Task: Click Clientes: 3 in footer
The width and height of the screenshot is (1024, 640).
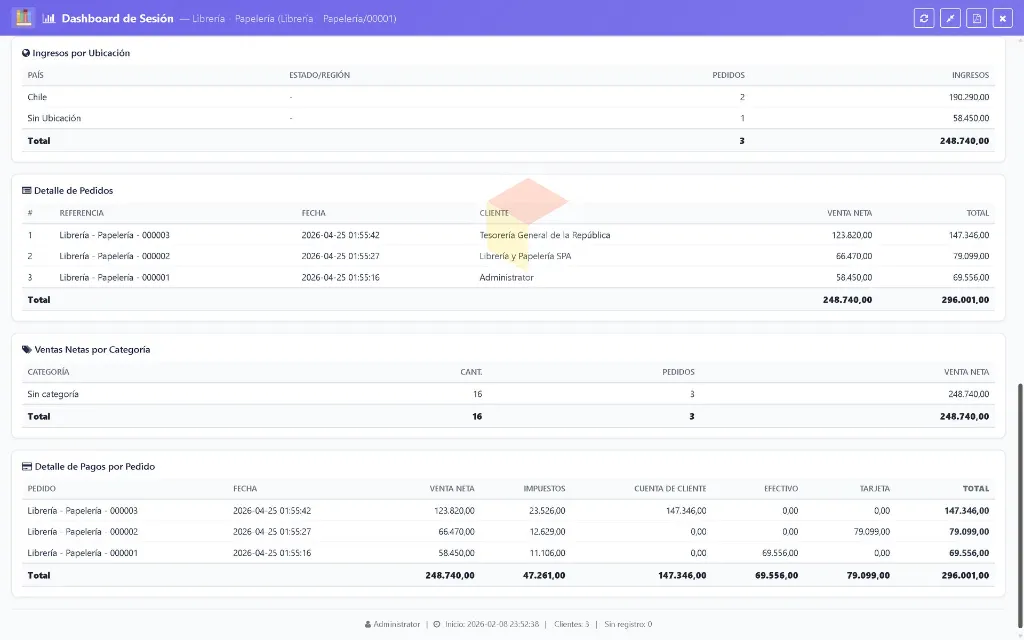Action: tap(571, 624)
